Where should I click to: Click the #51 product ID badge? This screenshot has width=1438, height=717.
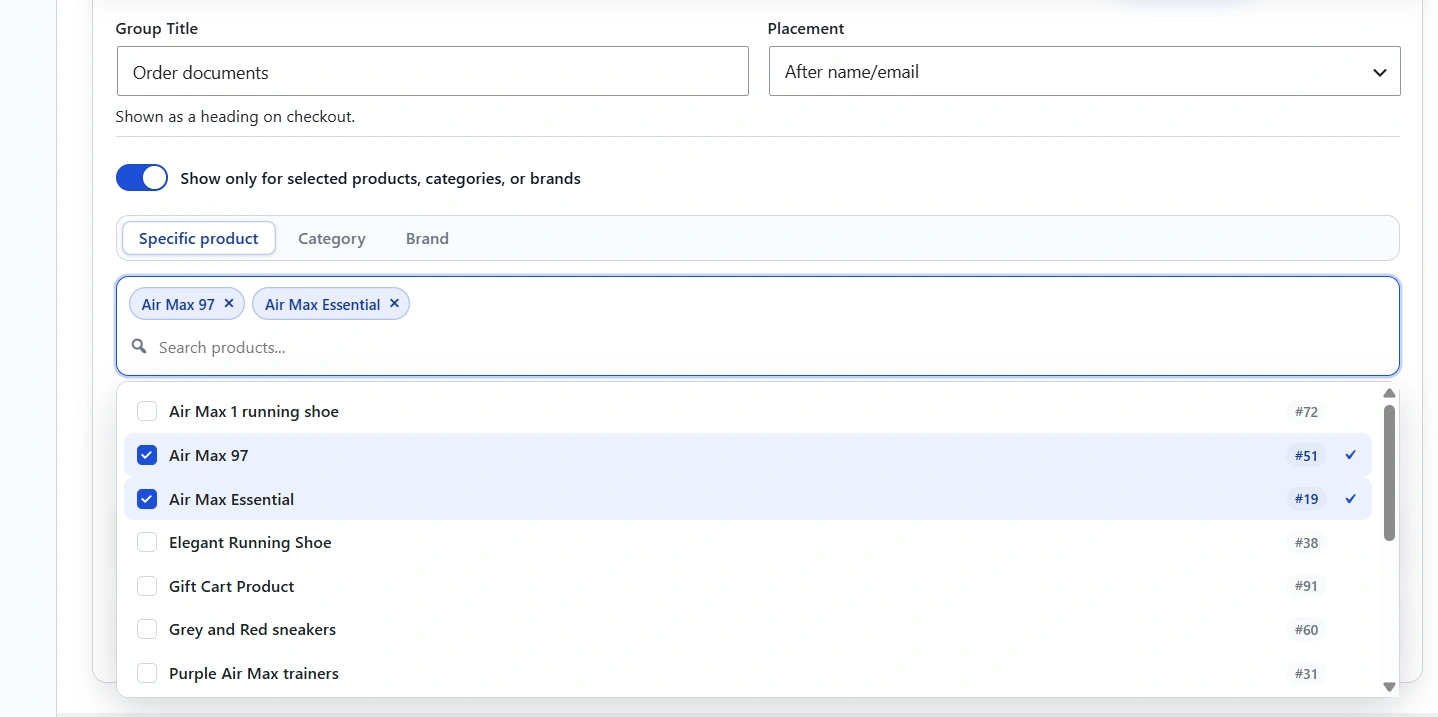coord(1306,455)
